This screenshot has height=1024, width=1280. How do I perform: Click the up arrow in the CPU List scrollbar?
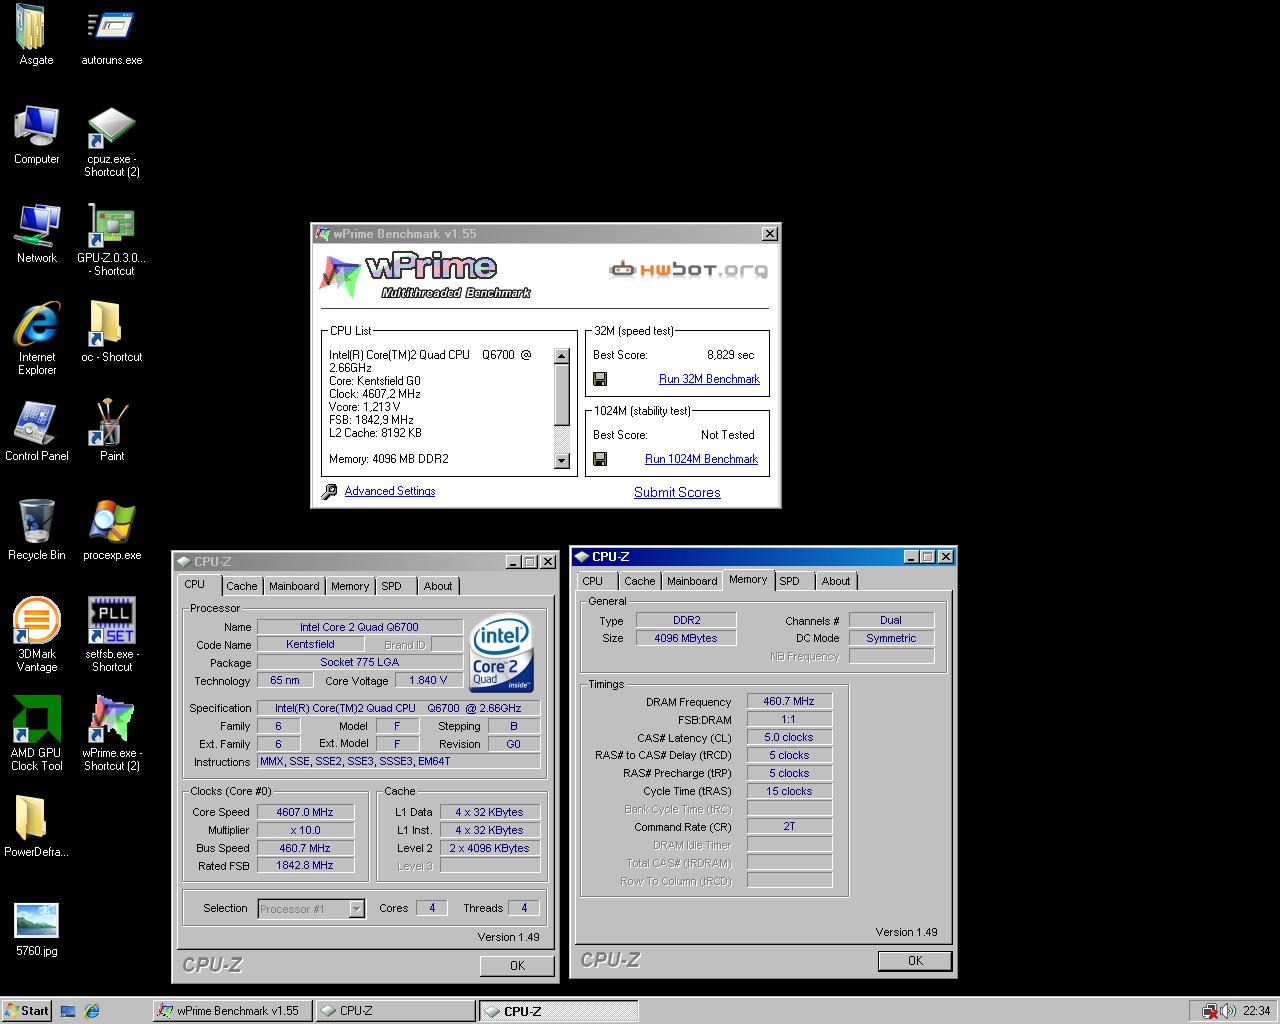click(x=561, y=356)
